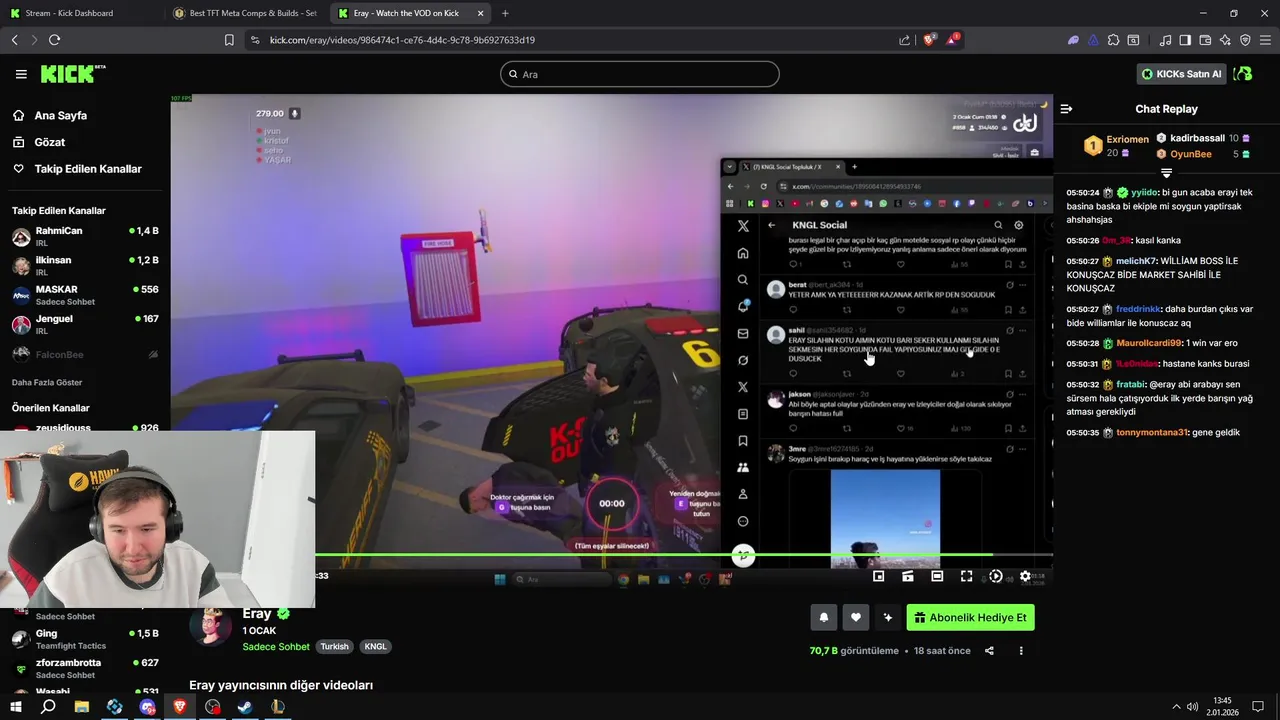Open playback speed control
The width and height of the screenshot is (1280, 720).
[x=995, y=576]
